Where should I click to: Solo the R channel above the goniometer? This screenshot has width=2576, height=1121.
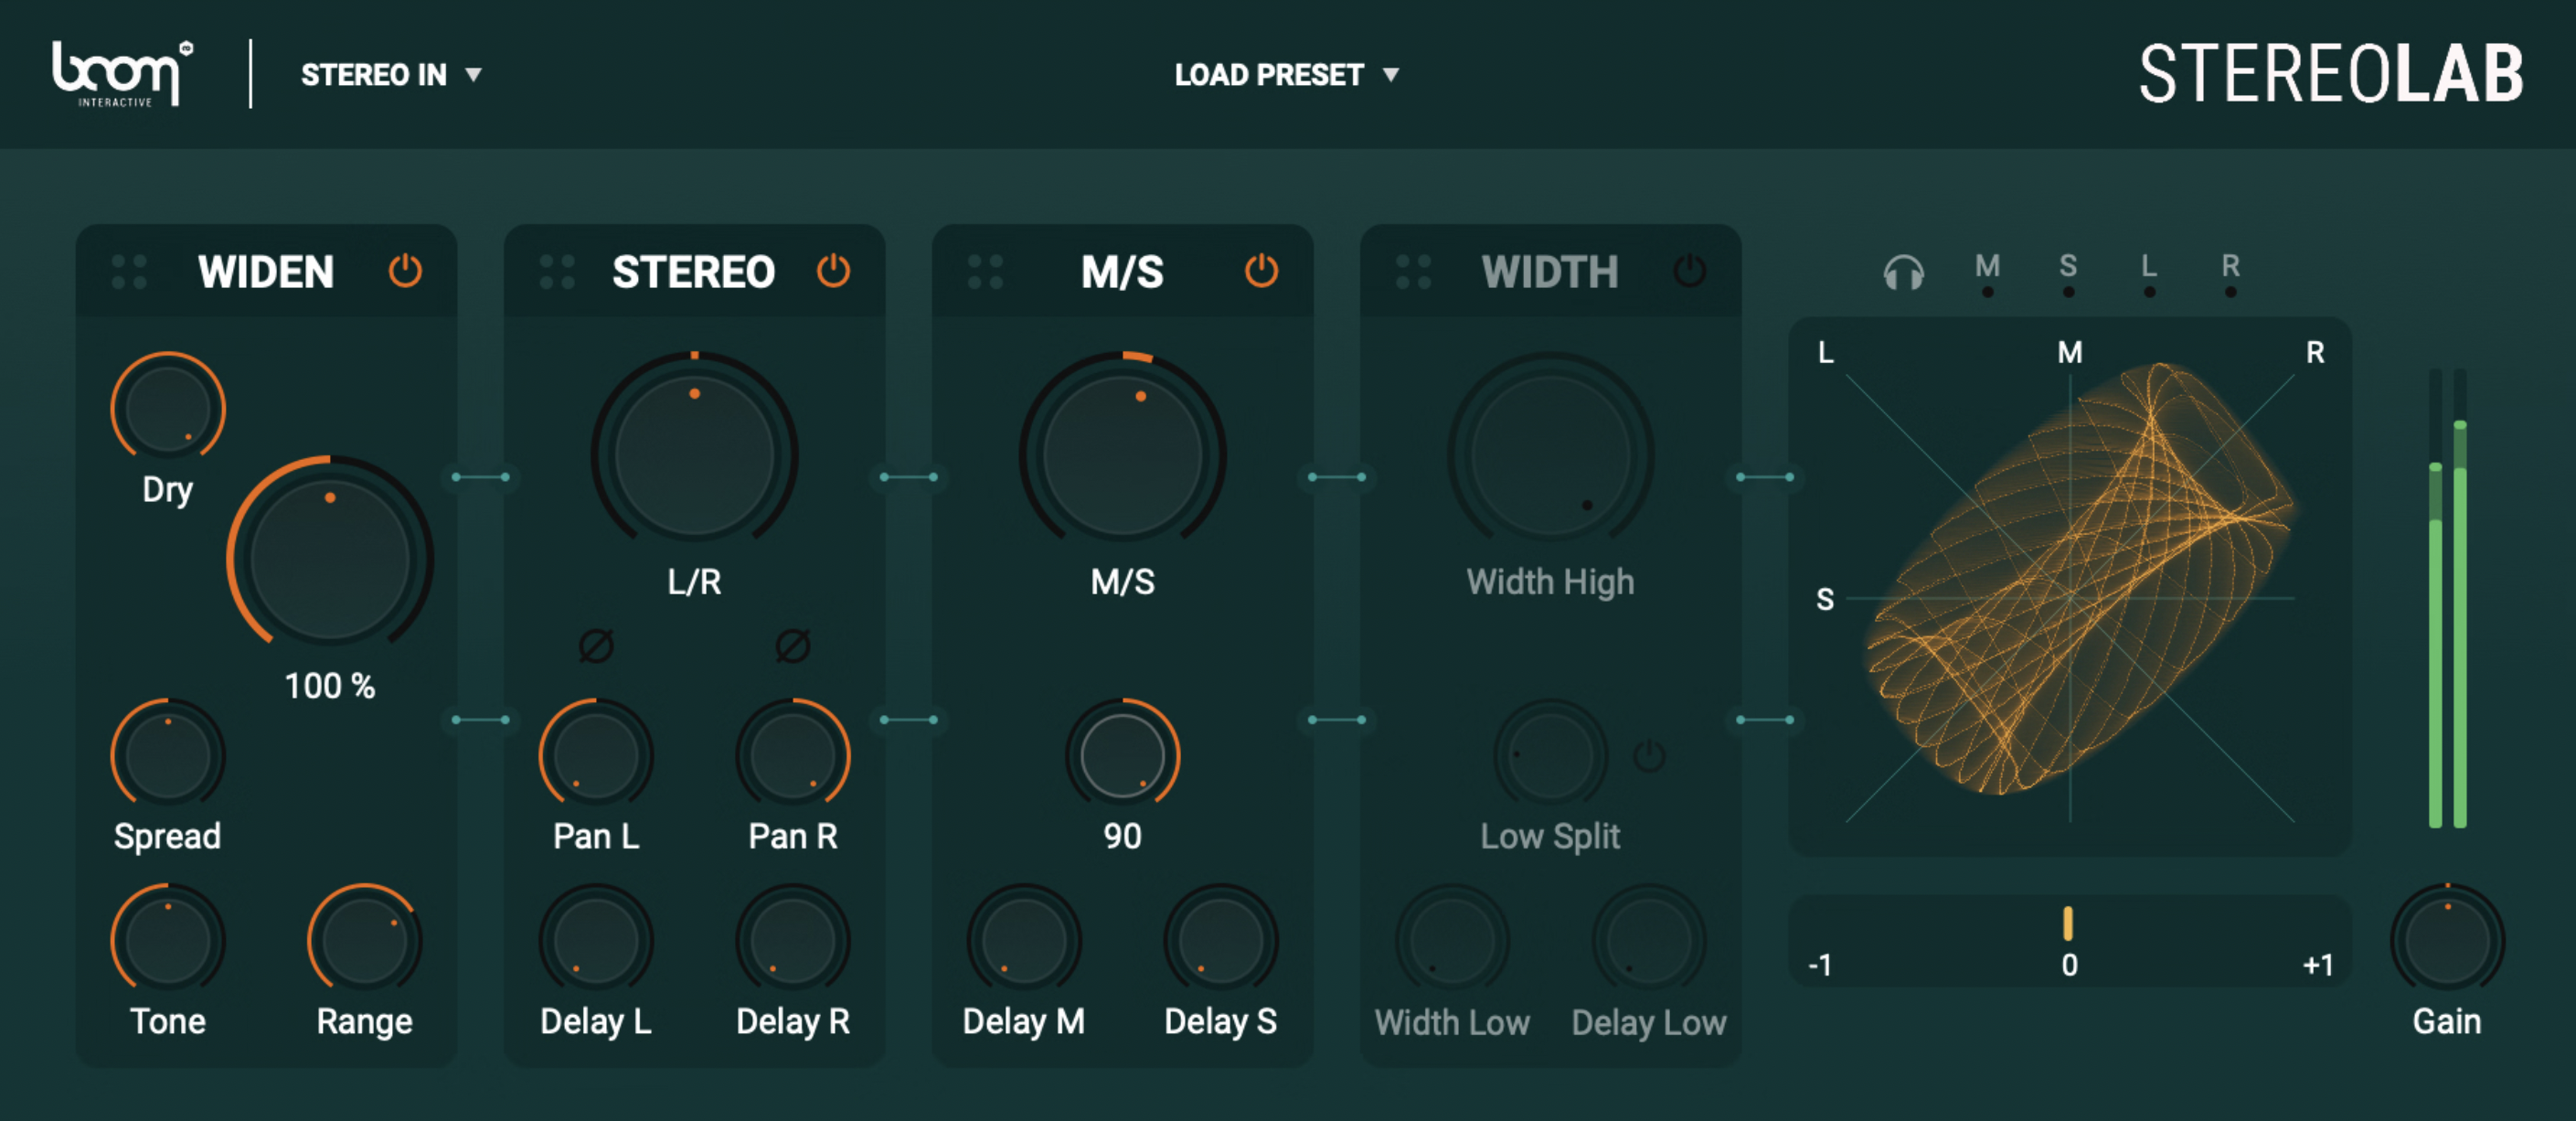tap(2232, 268)
